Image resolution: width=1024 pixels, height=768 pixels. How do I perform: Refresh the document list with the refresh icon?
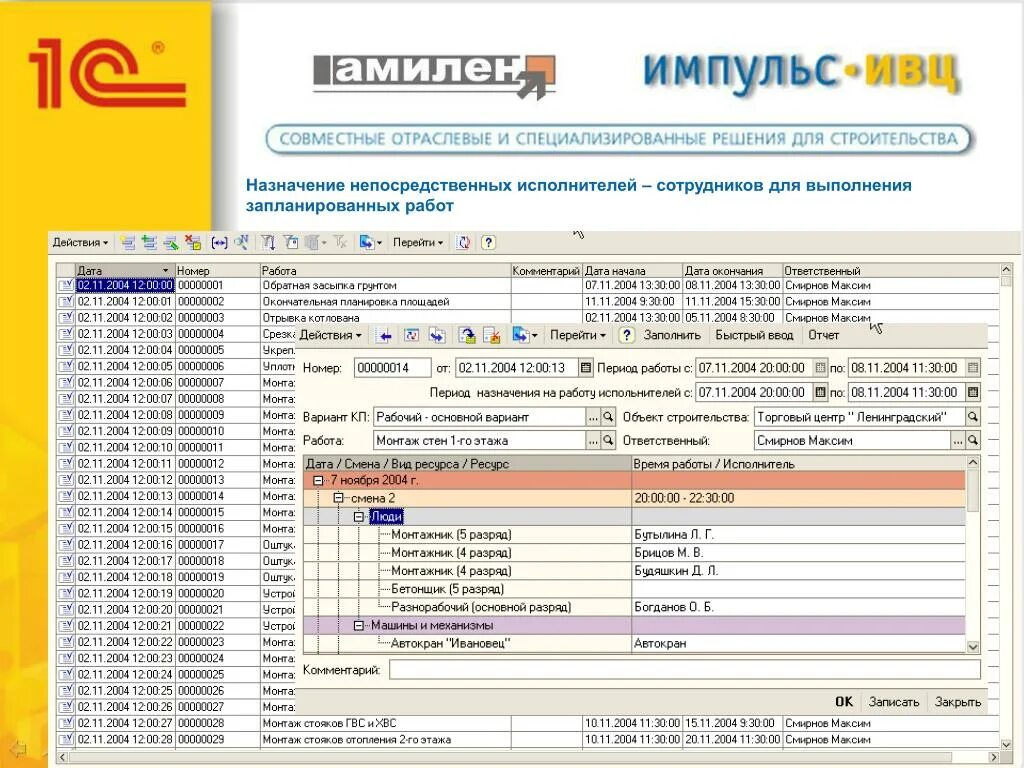(461, 242)
